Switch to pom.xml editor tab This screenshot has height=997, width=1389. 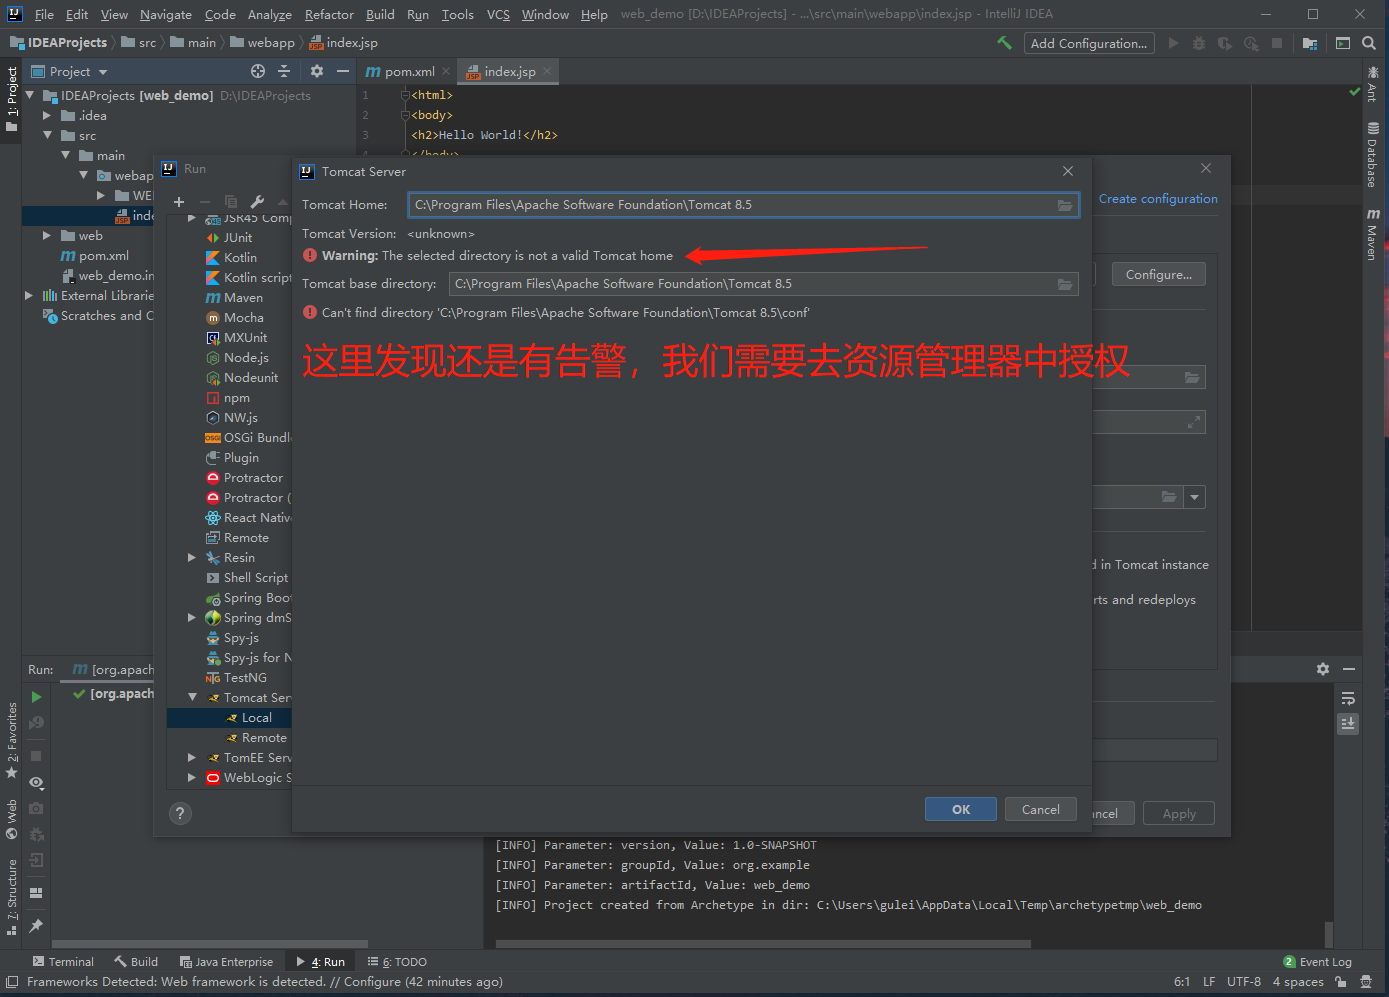pos(409,72)
